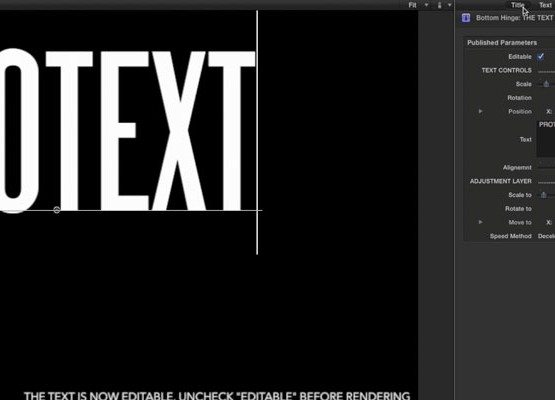Click the Rotation parameter label
555x400 pixels.
tap(519, 98)
